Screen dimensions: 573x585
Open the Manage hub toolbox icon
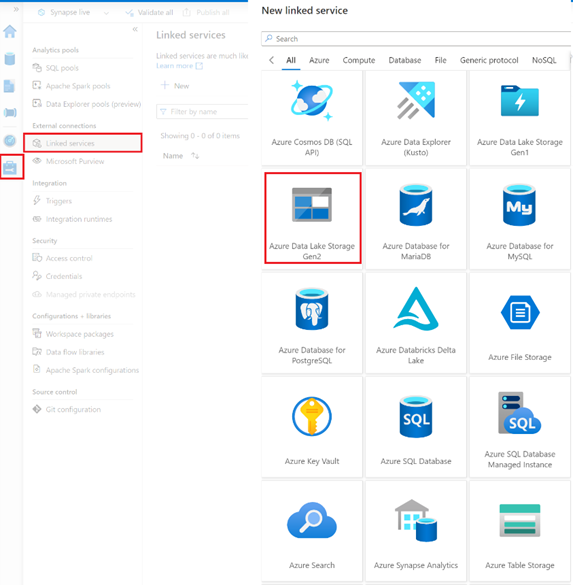click(x=10, y=168)
